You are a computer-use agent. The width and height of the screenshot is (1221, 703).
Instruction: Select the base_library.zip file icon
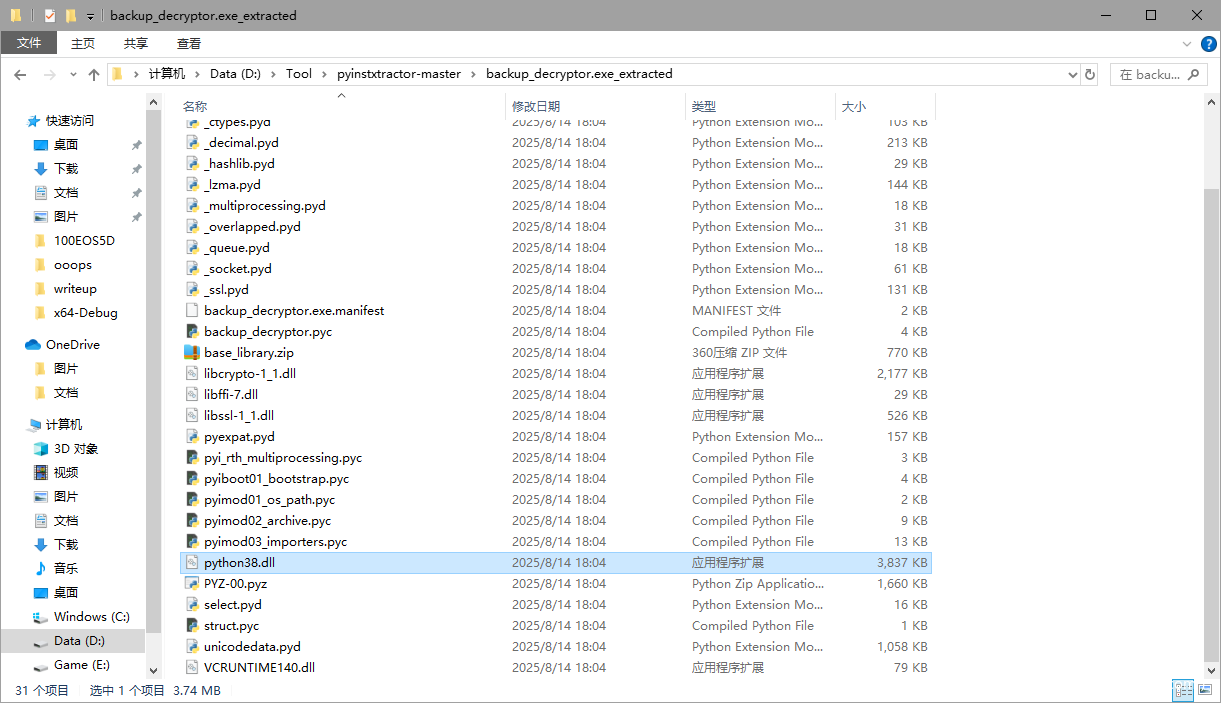193,353
